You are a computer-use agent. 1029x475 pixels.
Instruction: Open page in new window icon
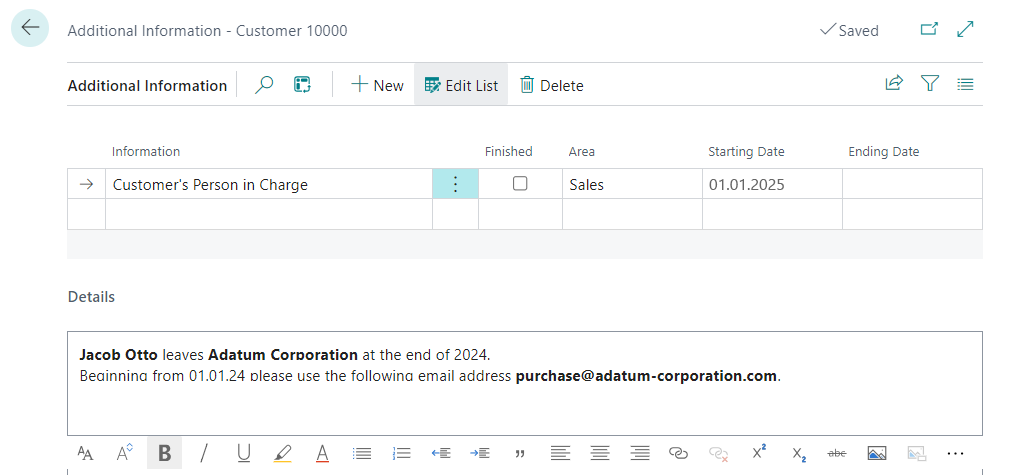929,30
